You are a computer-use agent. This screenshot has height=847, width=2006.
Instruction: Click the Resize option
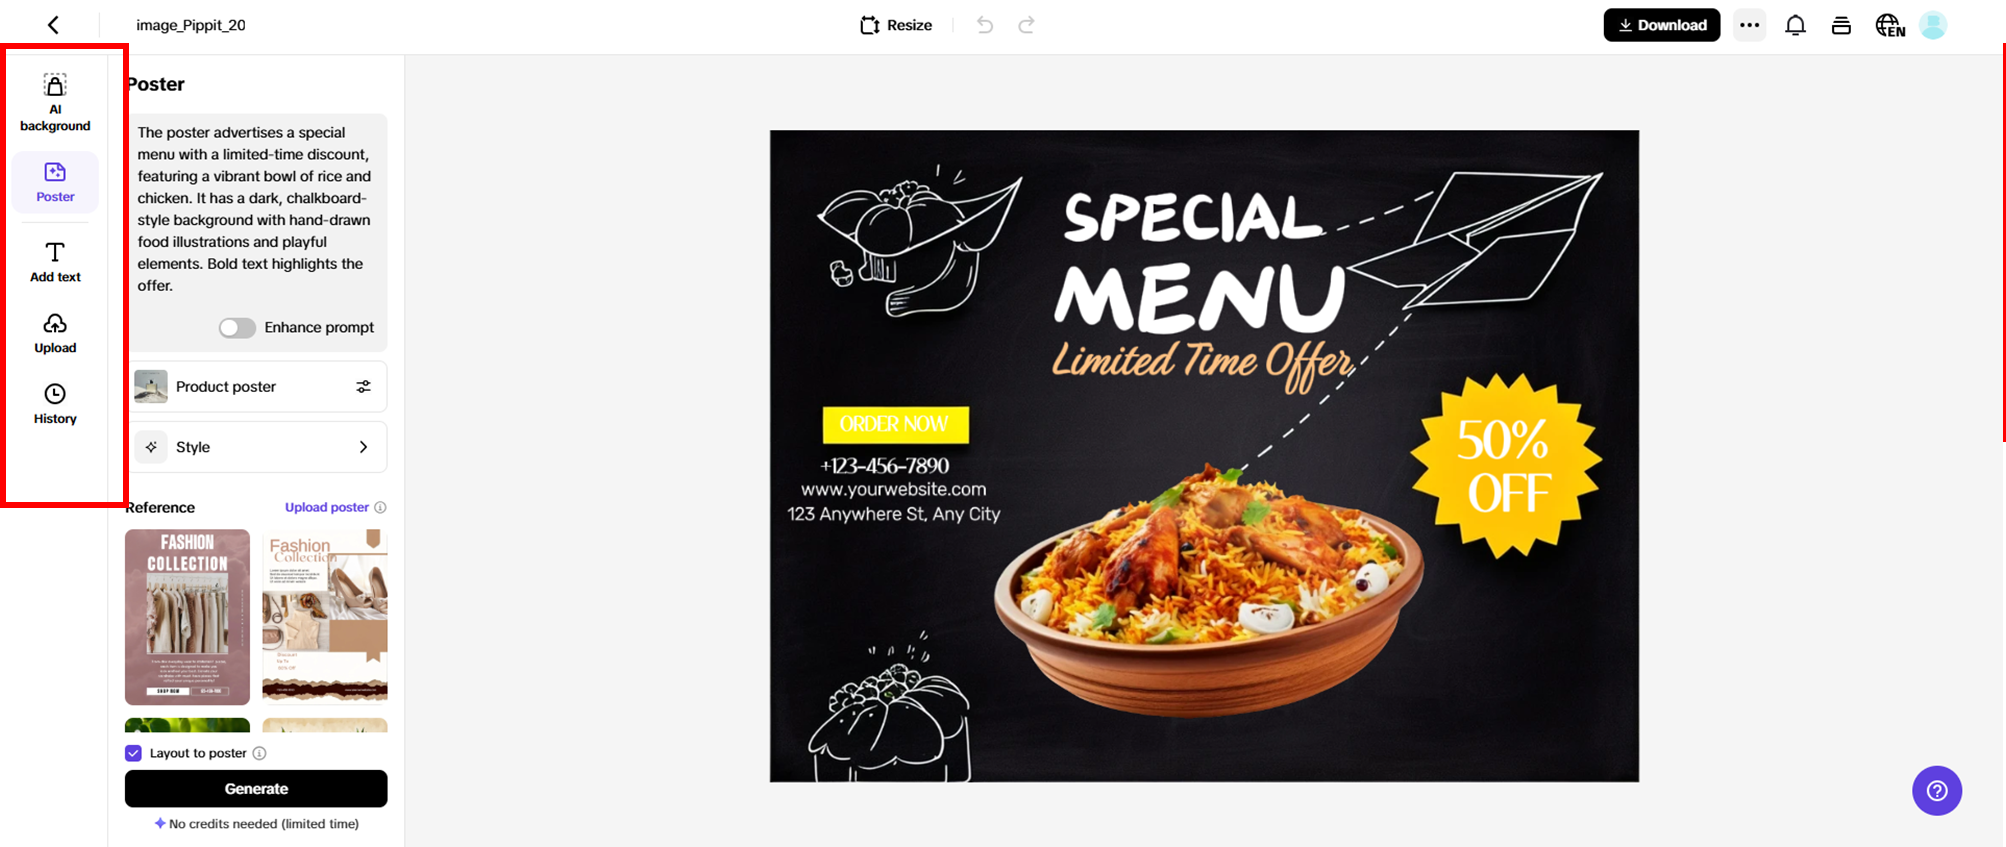coord(896,25)
